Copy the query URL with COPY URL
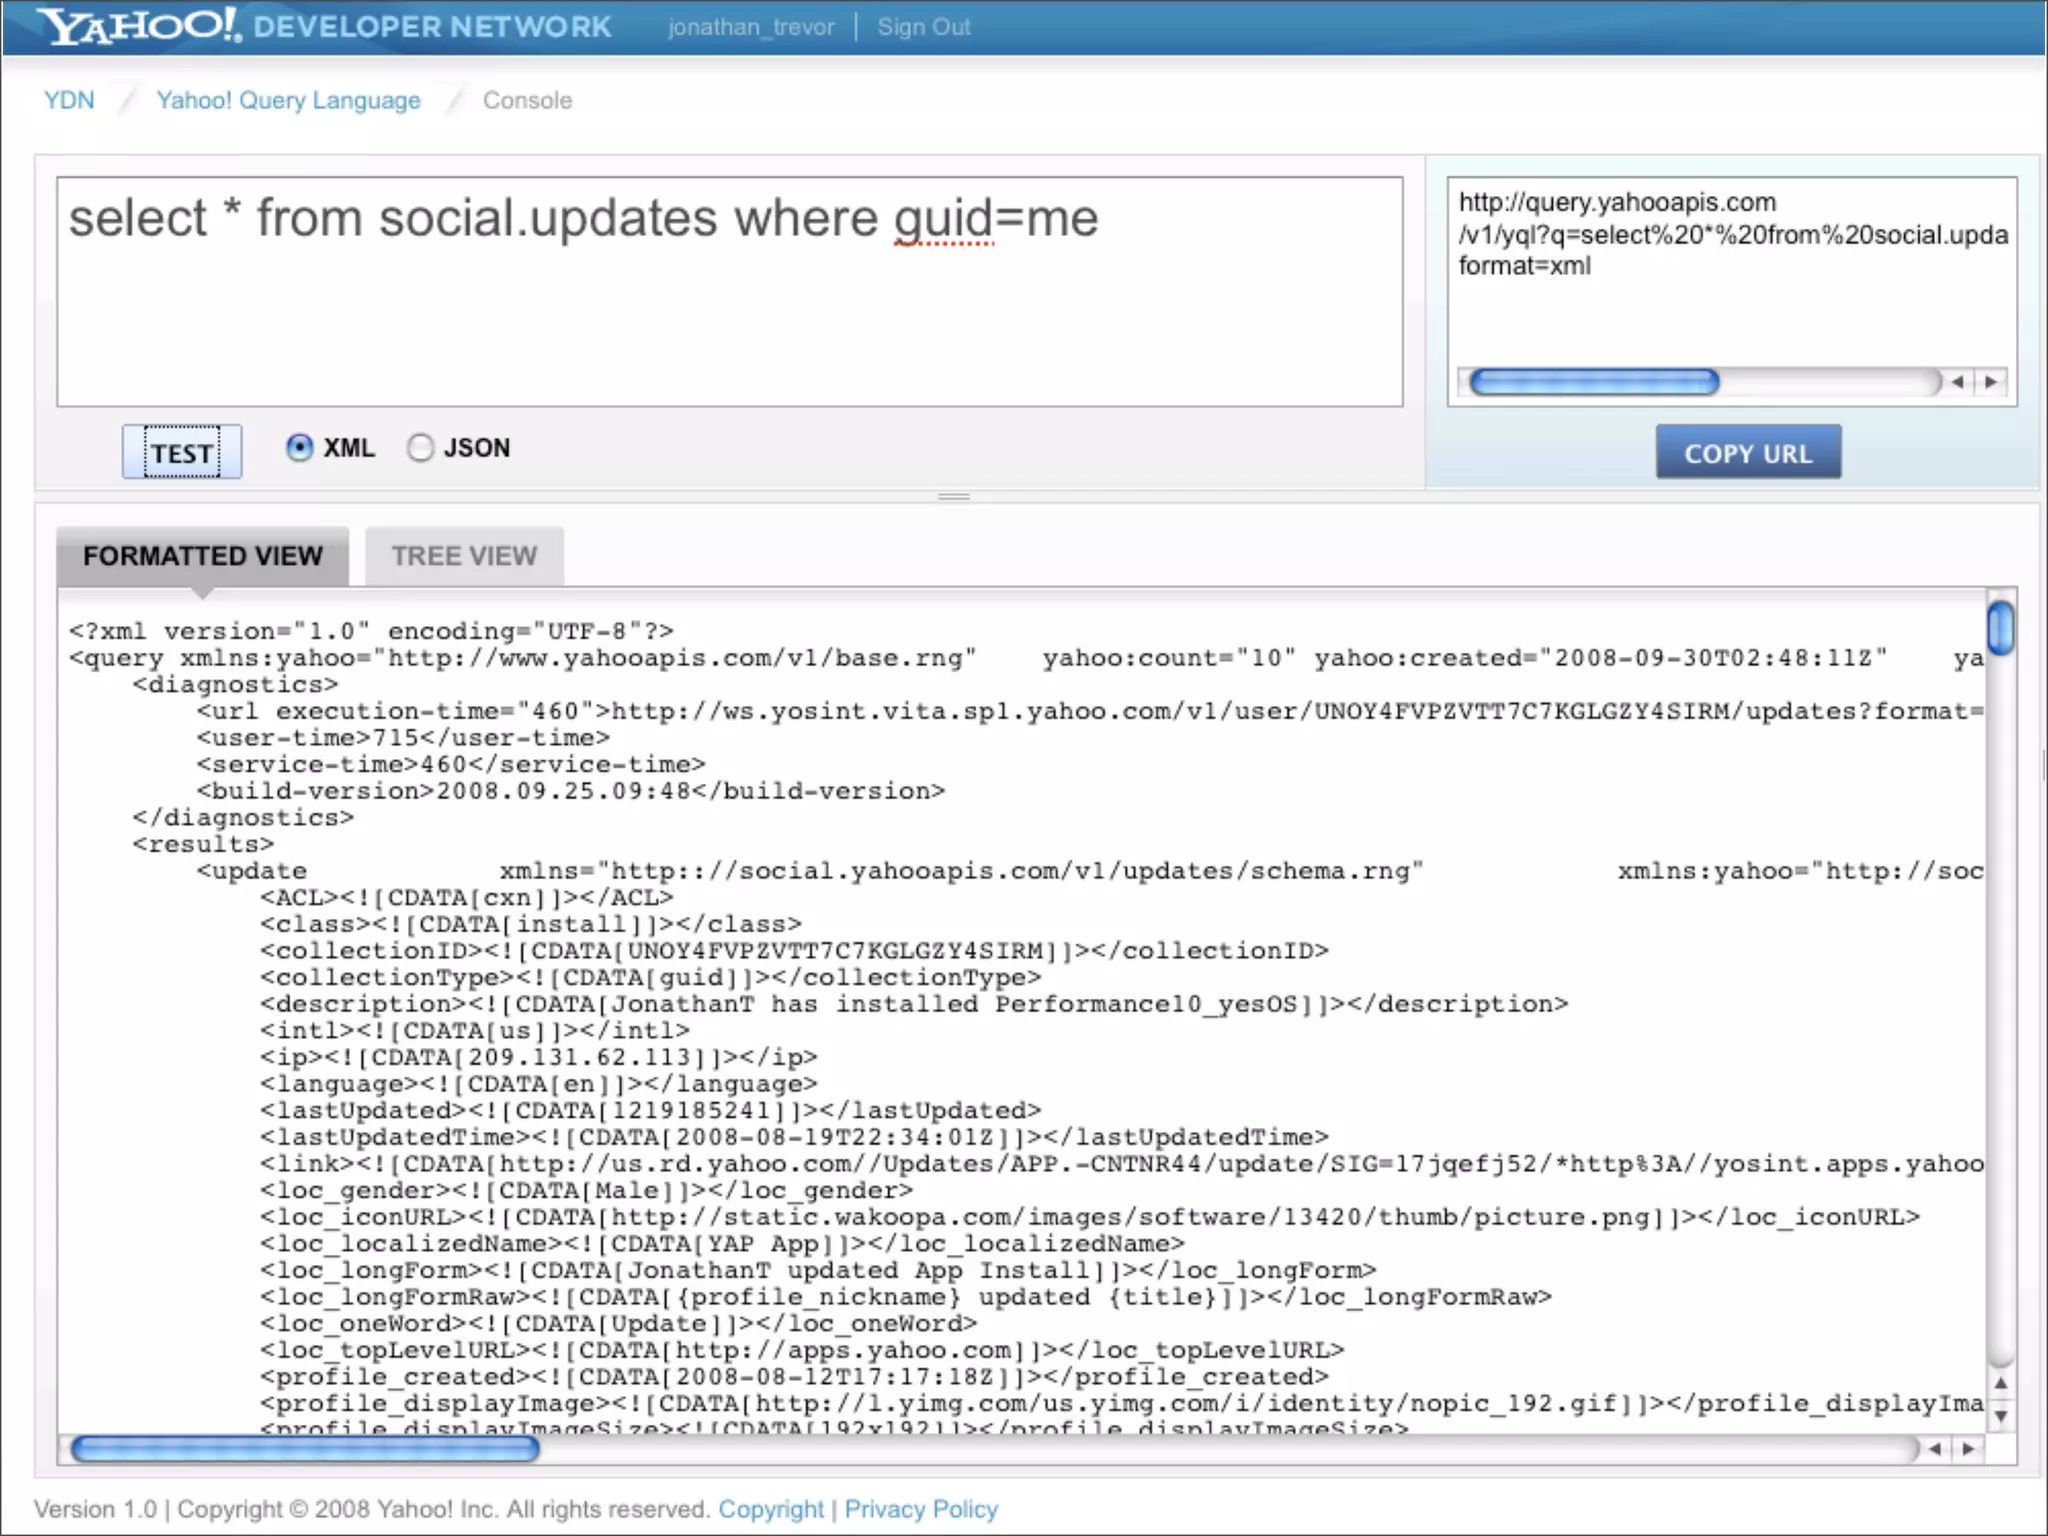Viewport: 2048px width, 1536px height. coord(1748,452)
